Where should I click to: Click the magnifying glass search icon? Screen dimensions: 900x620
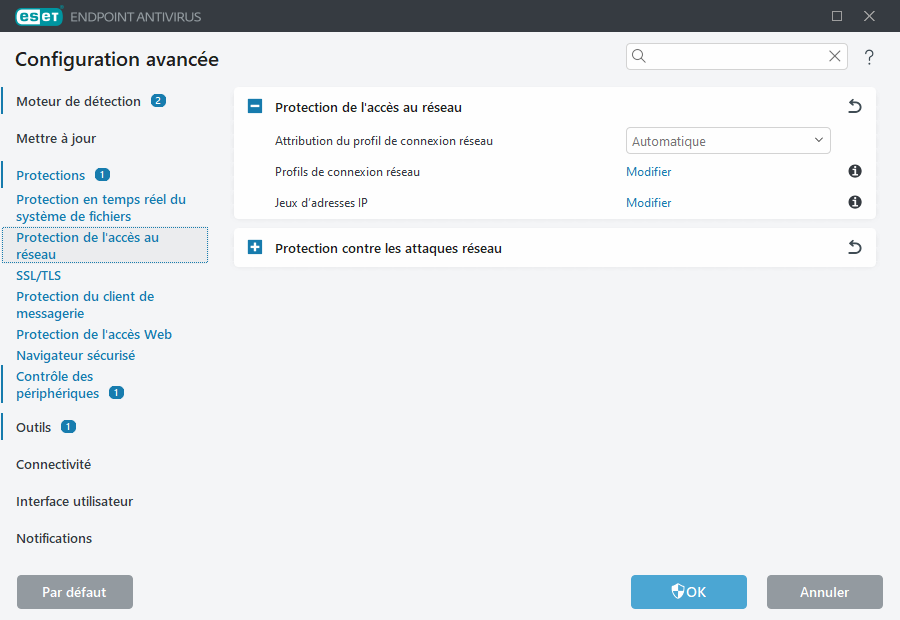click(x=640, y=57)
